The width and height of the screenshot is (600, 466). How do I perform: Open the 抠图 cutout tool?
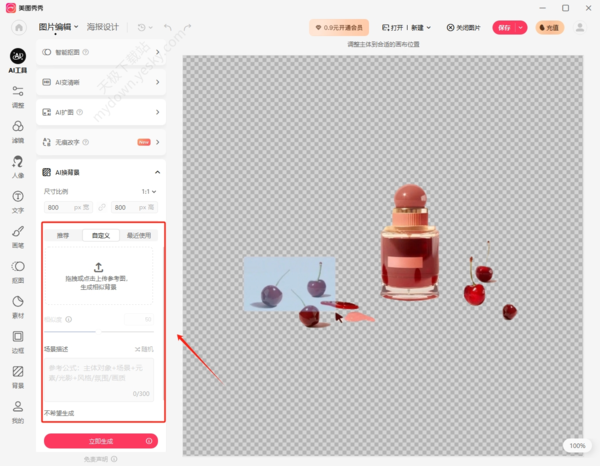17,270
